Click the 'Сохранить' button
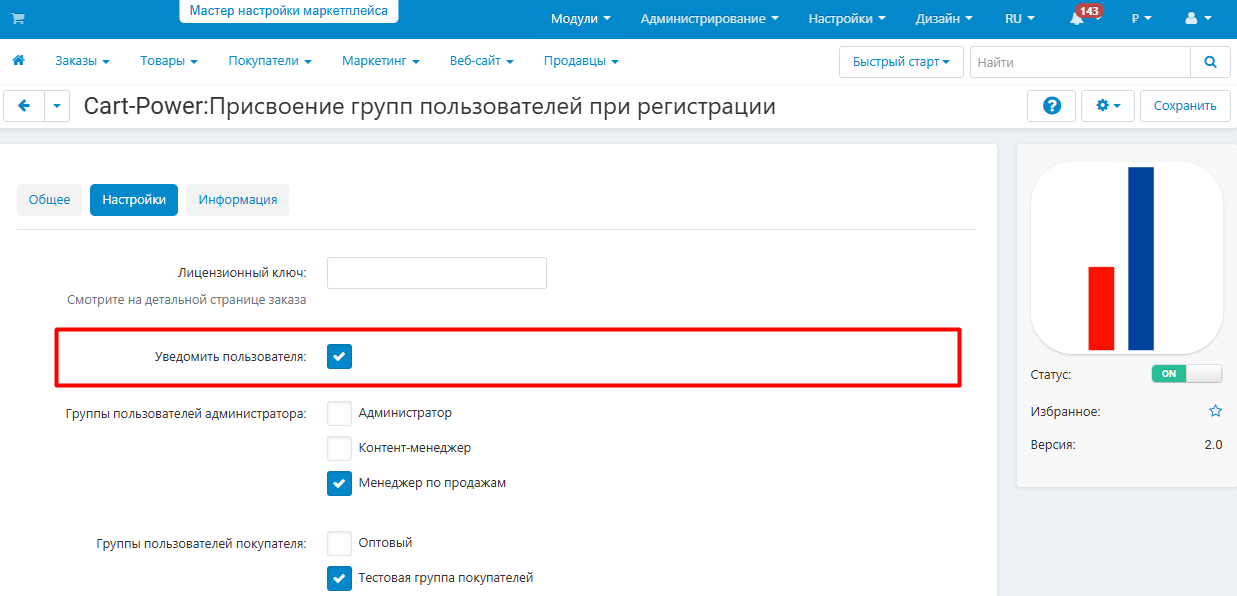1237x596 pixels. pos(1185,106)
